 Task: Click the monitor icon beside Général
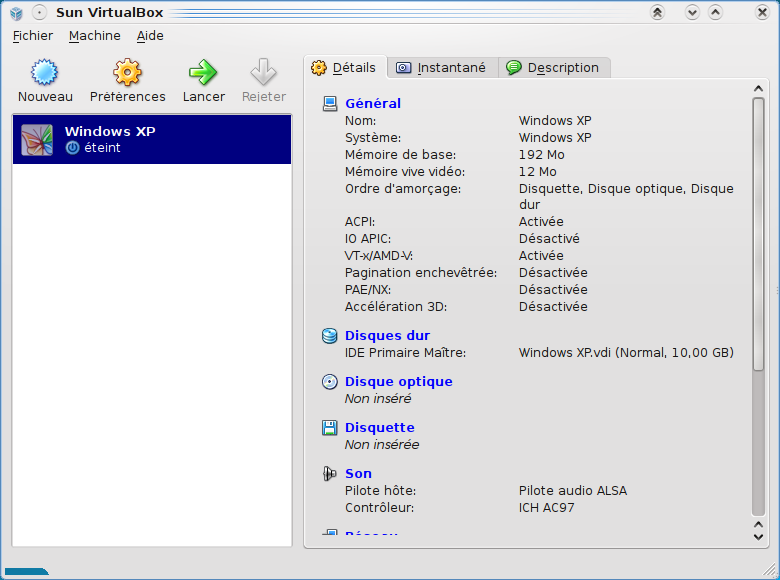coord(330,103)
